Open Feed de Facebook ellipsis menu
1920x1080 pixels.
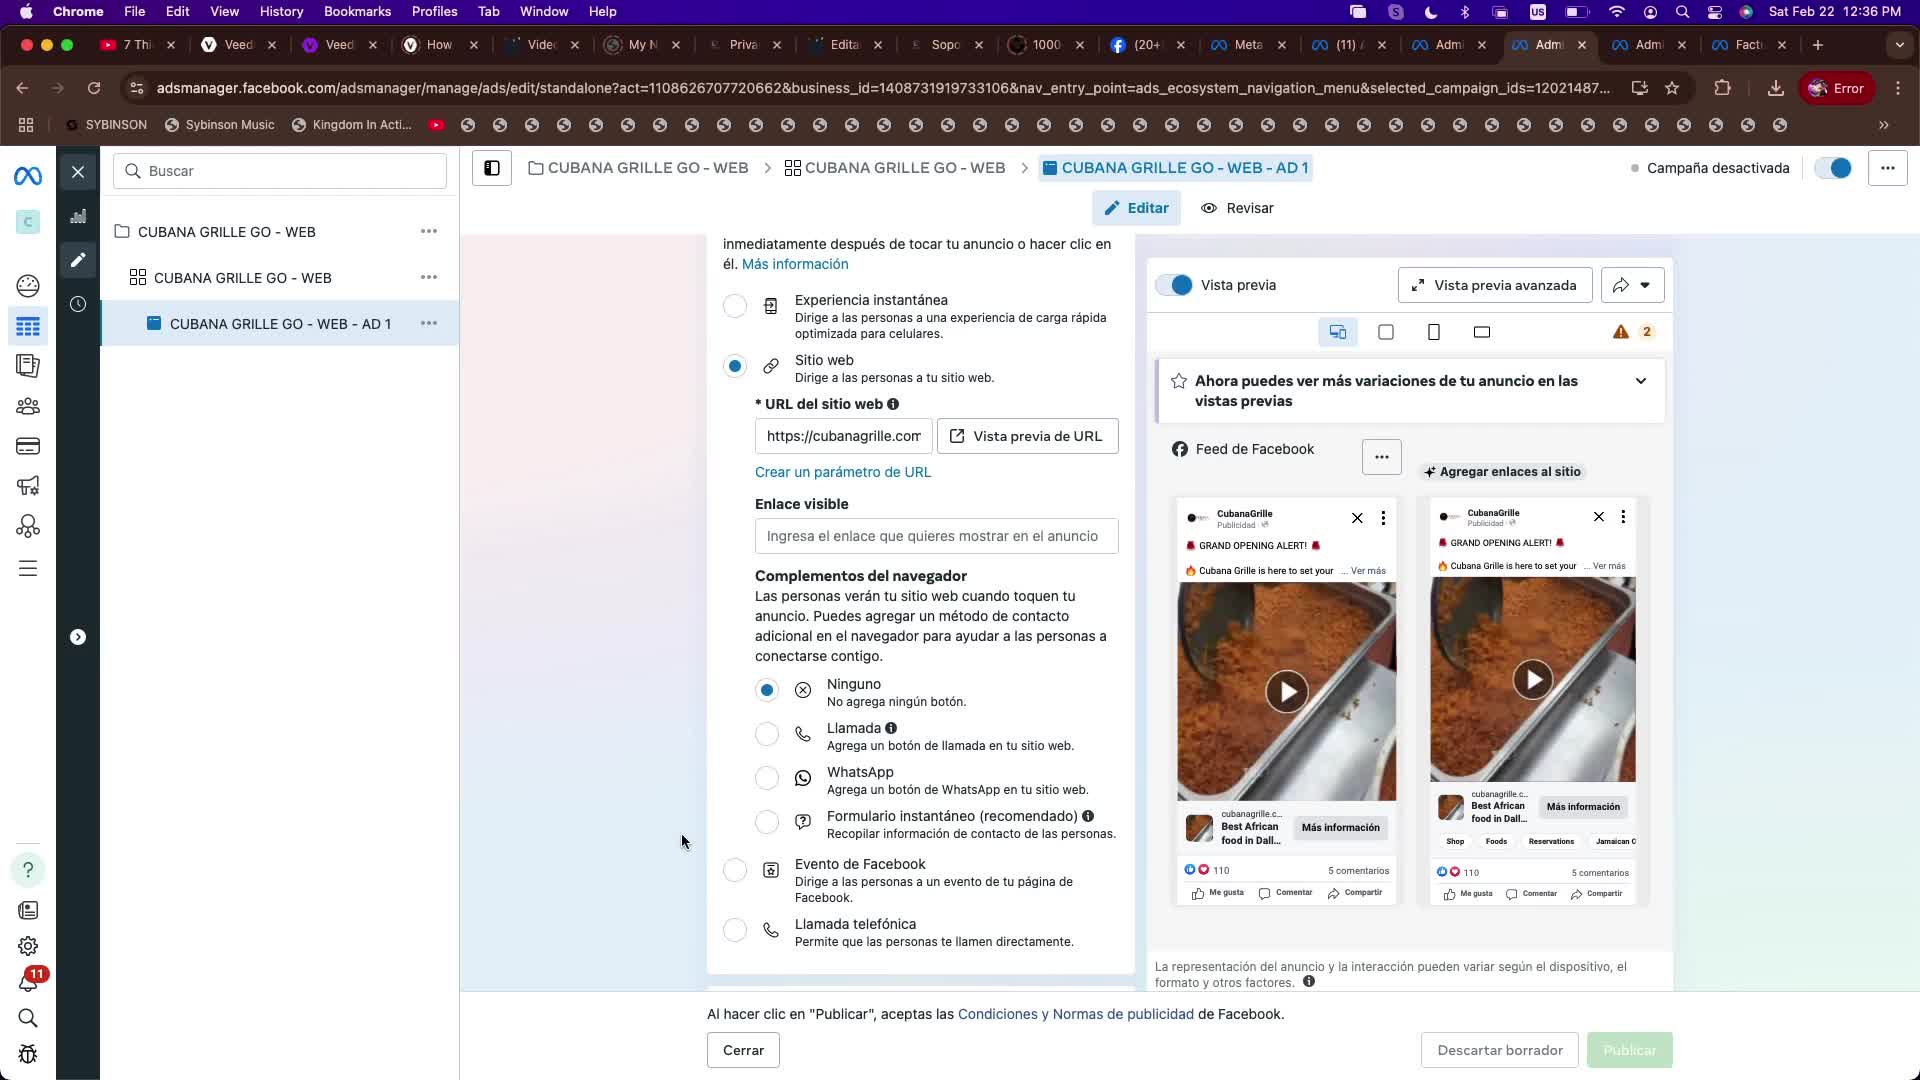[x=1382, y=457]
